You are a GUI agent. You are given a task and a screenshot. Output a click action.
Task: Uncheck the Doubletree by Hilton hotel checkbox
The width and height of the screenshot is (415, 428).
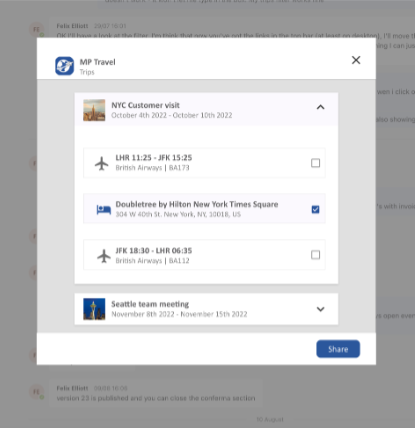tap(315, 209)
